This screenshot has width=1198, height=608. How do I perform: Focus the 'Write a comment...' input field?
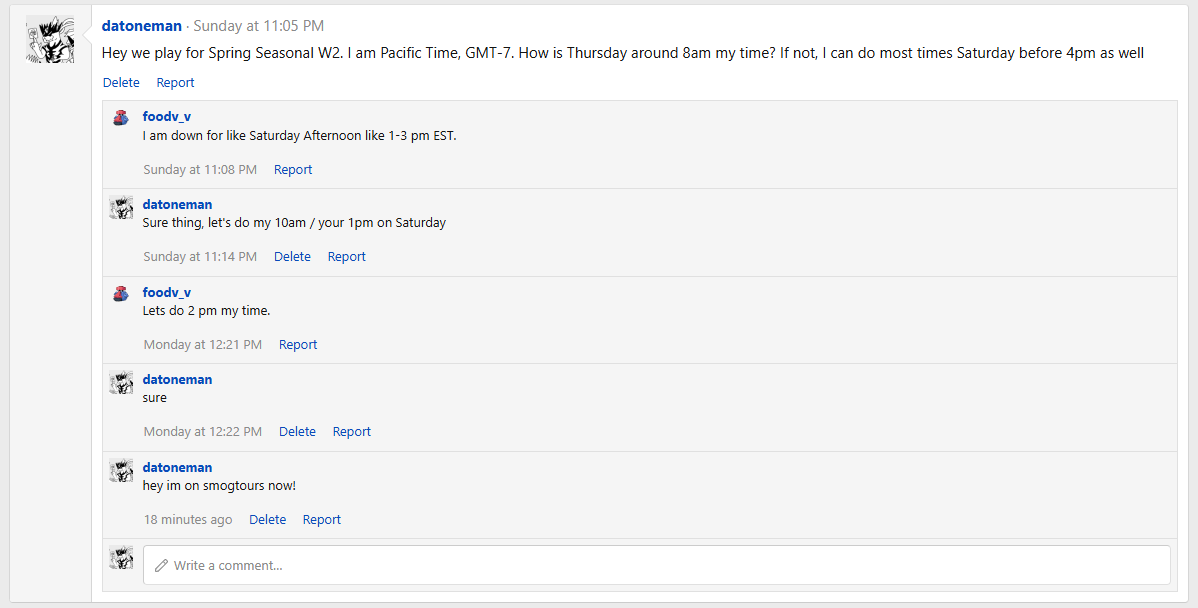(660, 565)
